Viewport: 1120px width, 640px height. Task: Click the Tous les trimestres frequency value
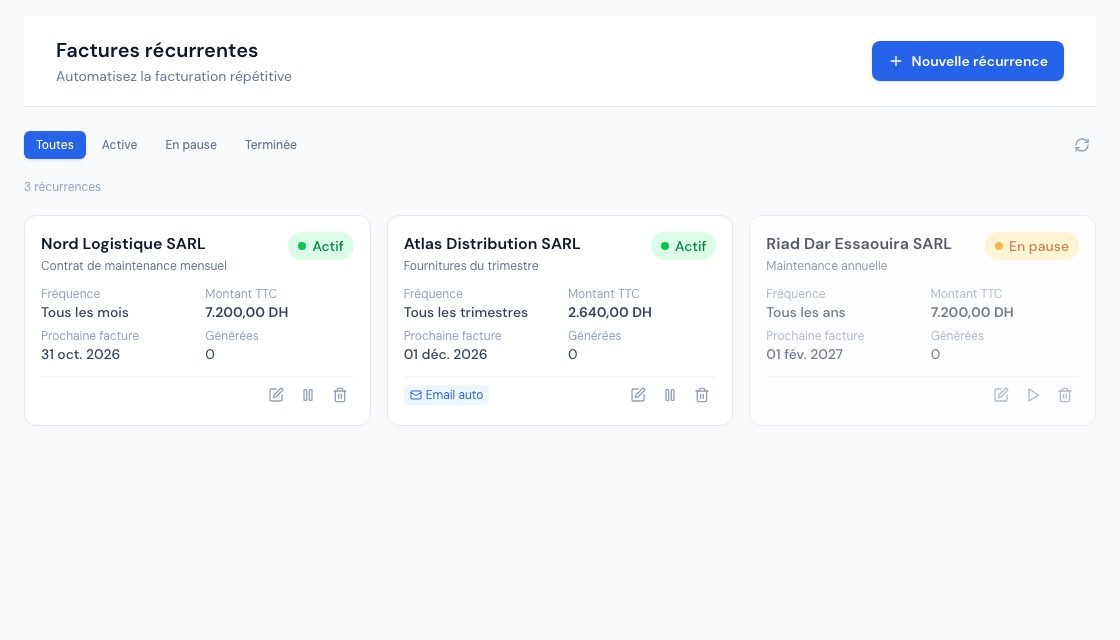coord(466,312)
